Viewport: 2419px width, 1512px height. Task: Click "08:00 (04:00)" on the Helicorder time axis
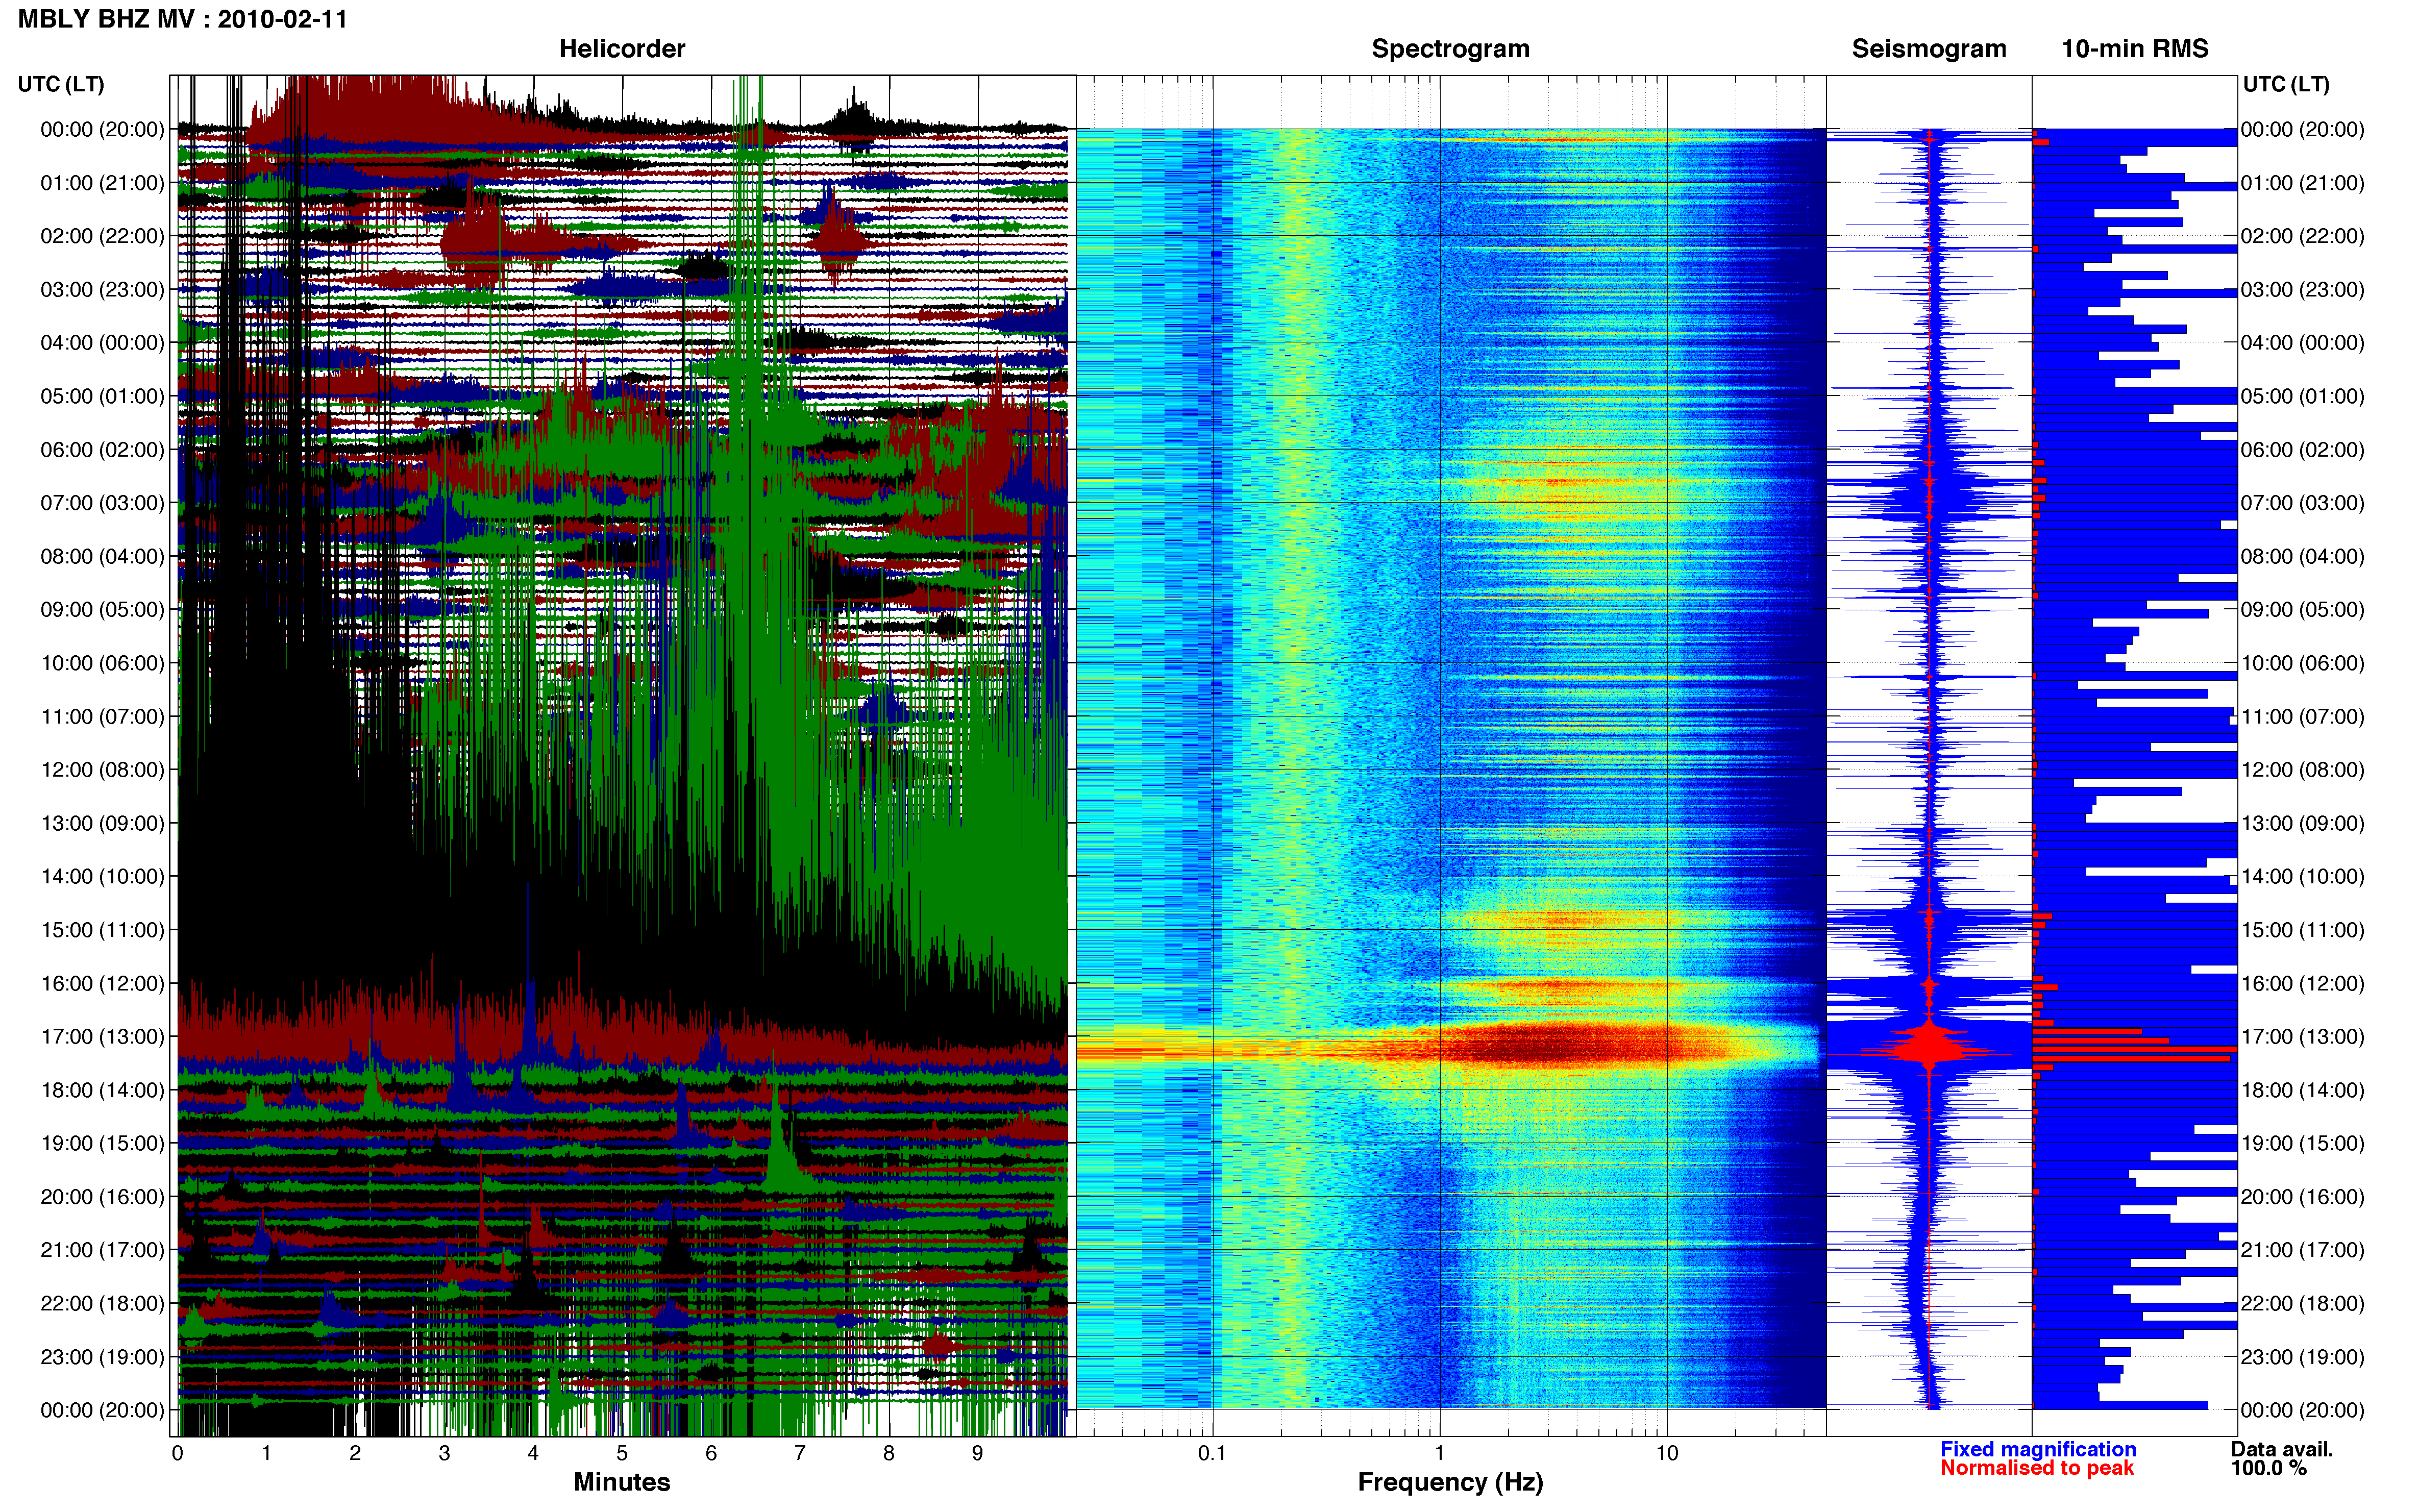click(x=102, y=556)
